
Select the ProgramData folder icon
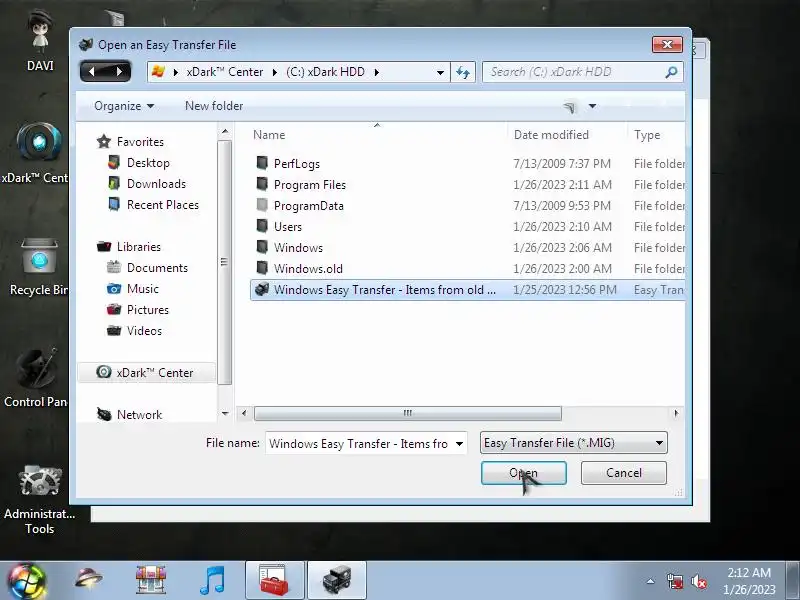pyautogui.click(x=262, y=205)
